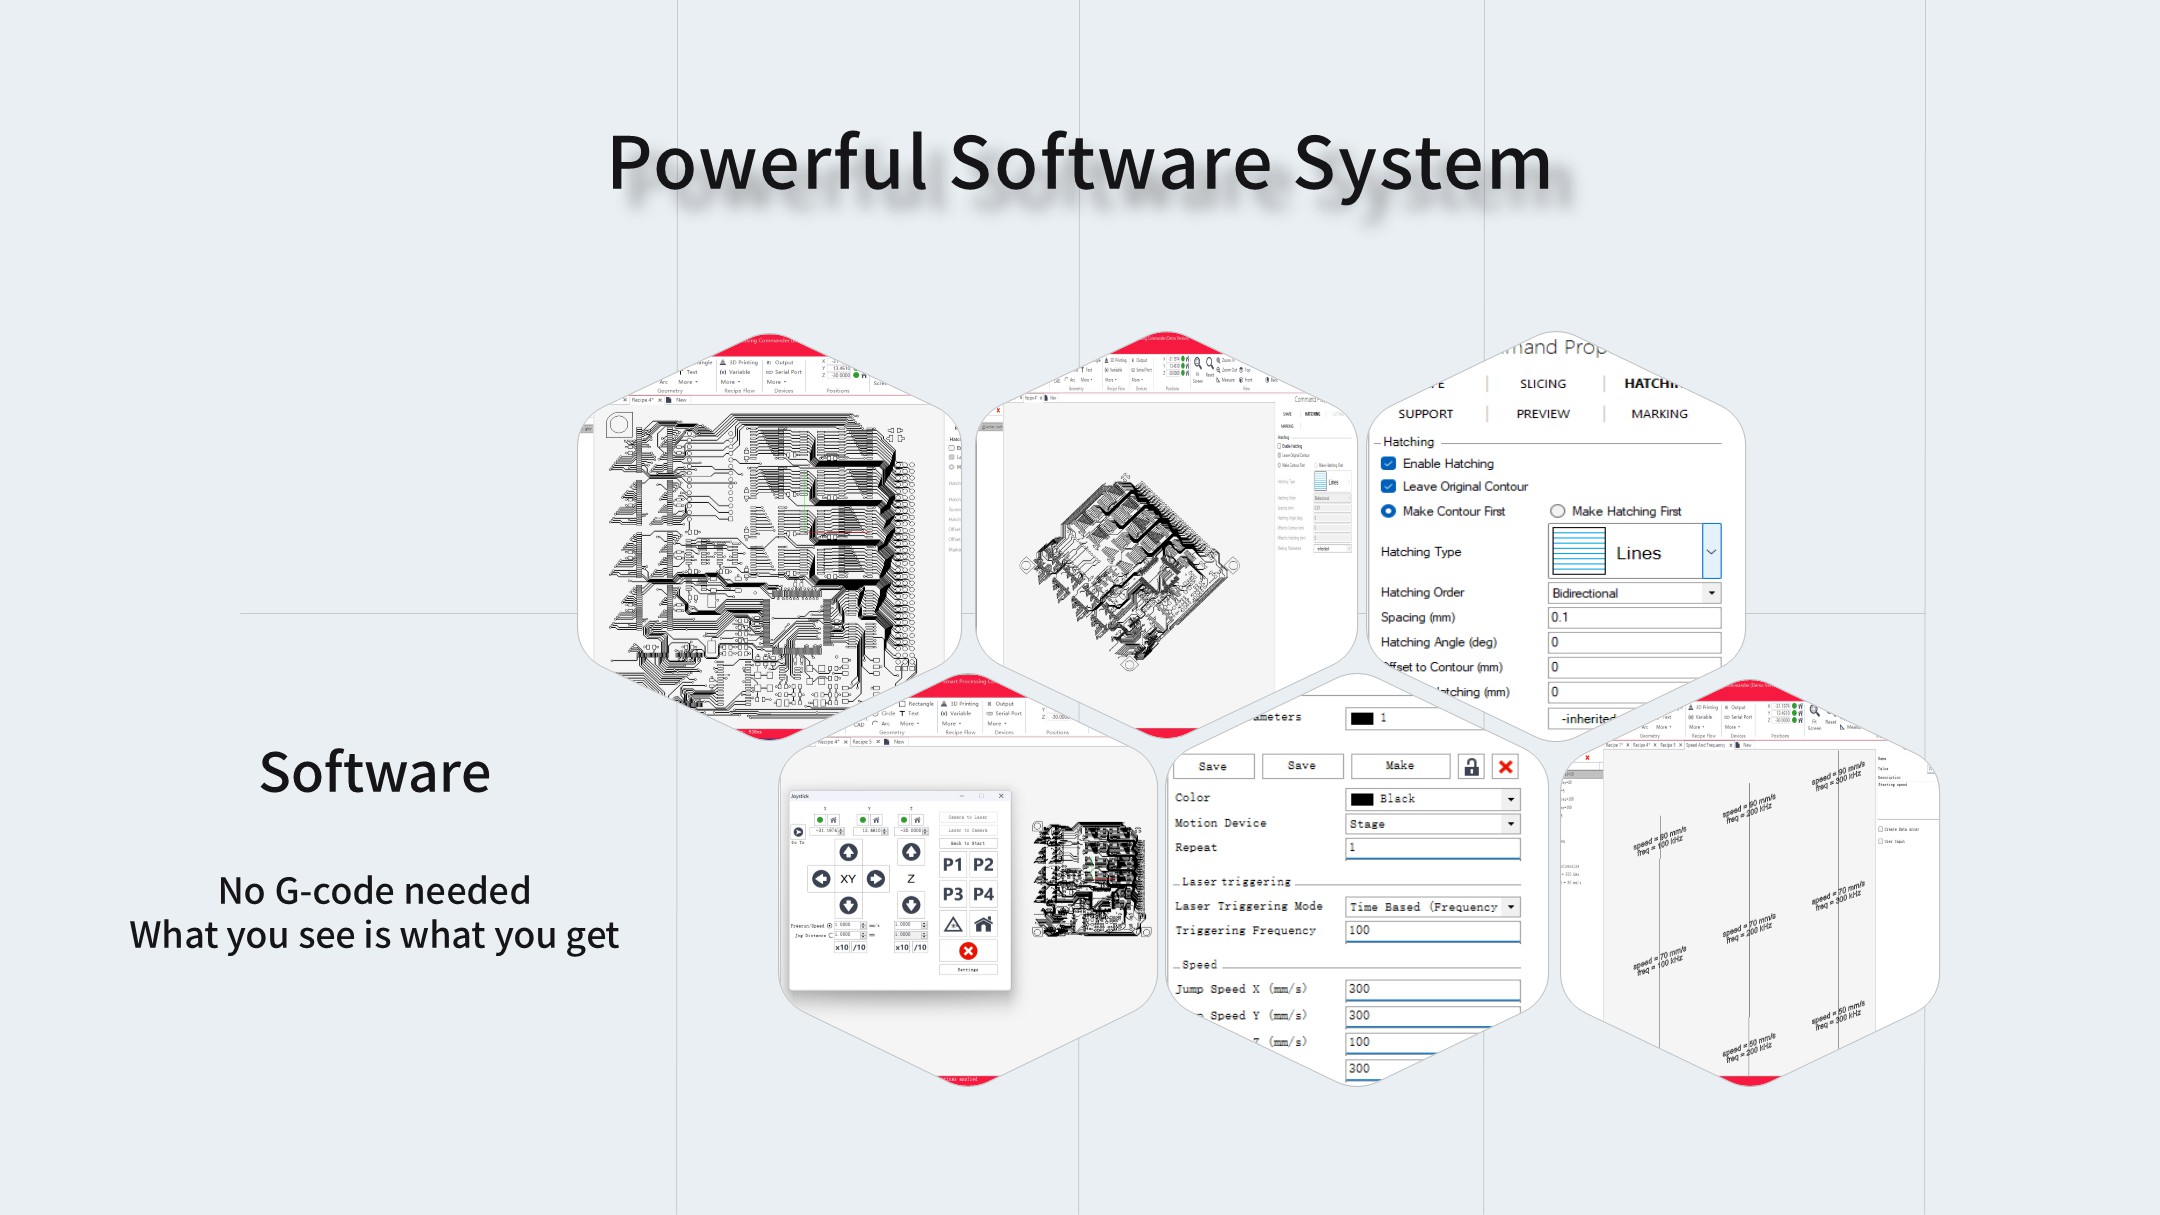Toggle the Leave Original Contour checkbox
Image resolution: width=2160 pixels, height=1215 pixels.
pyautogui.click(x=1388, y=486)
